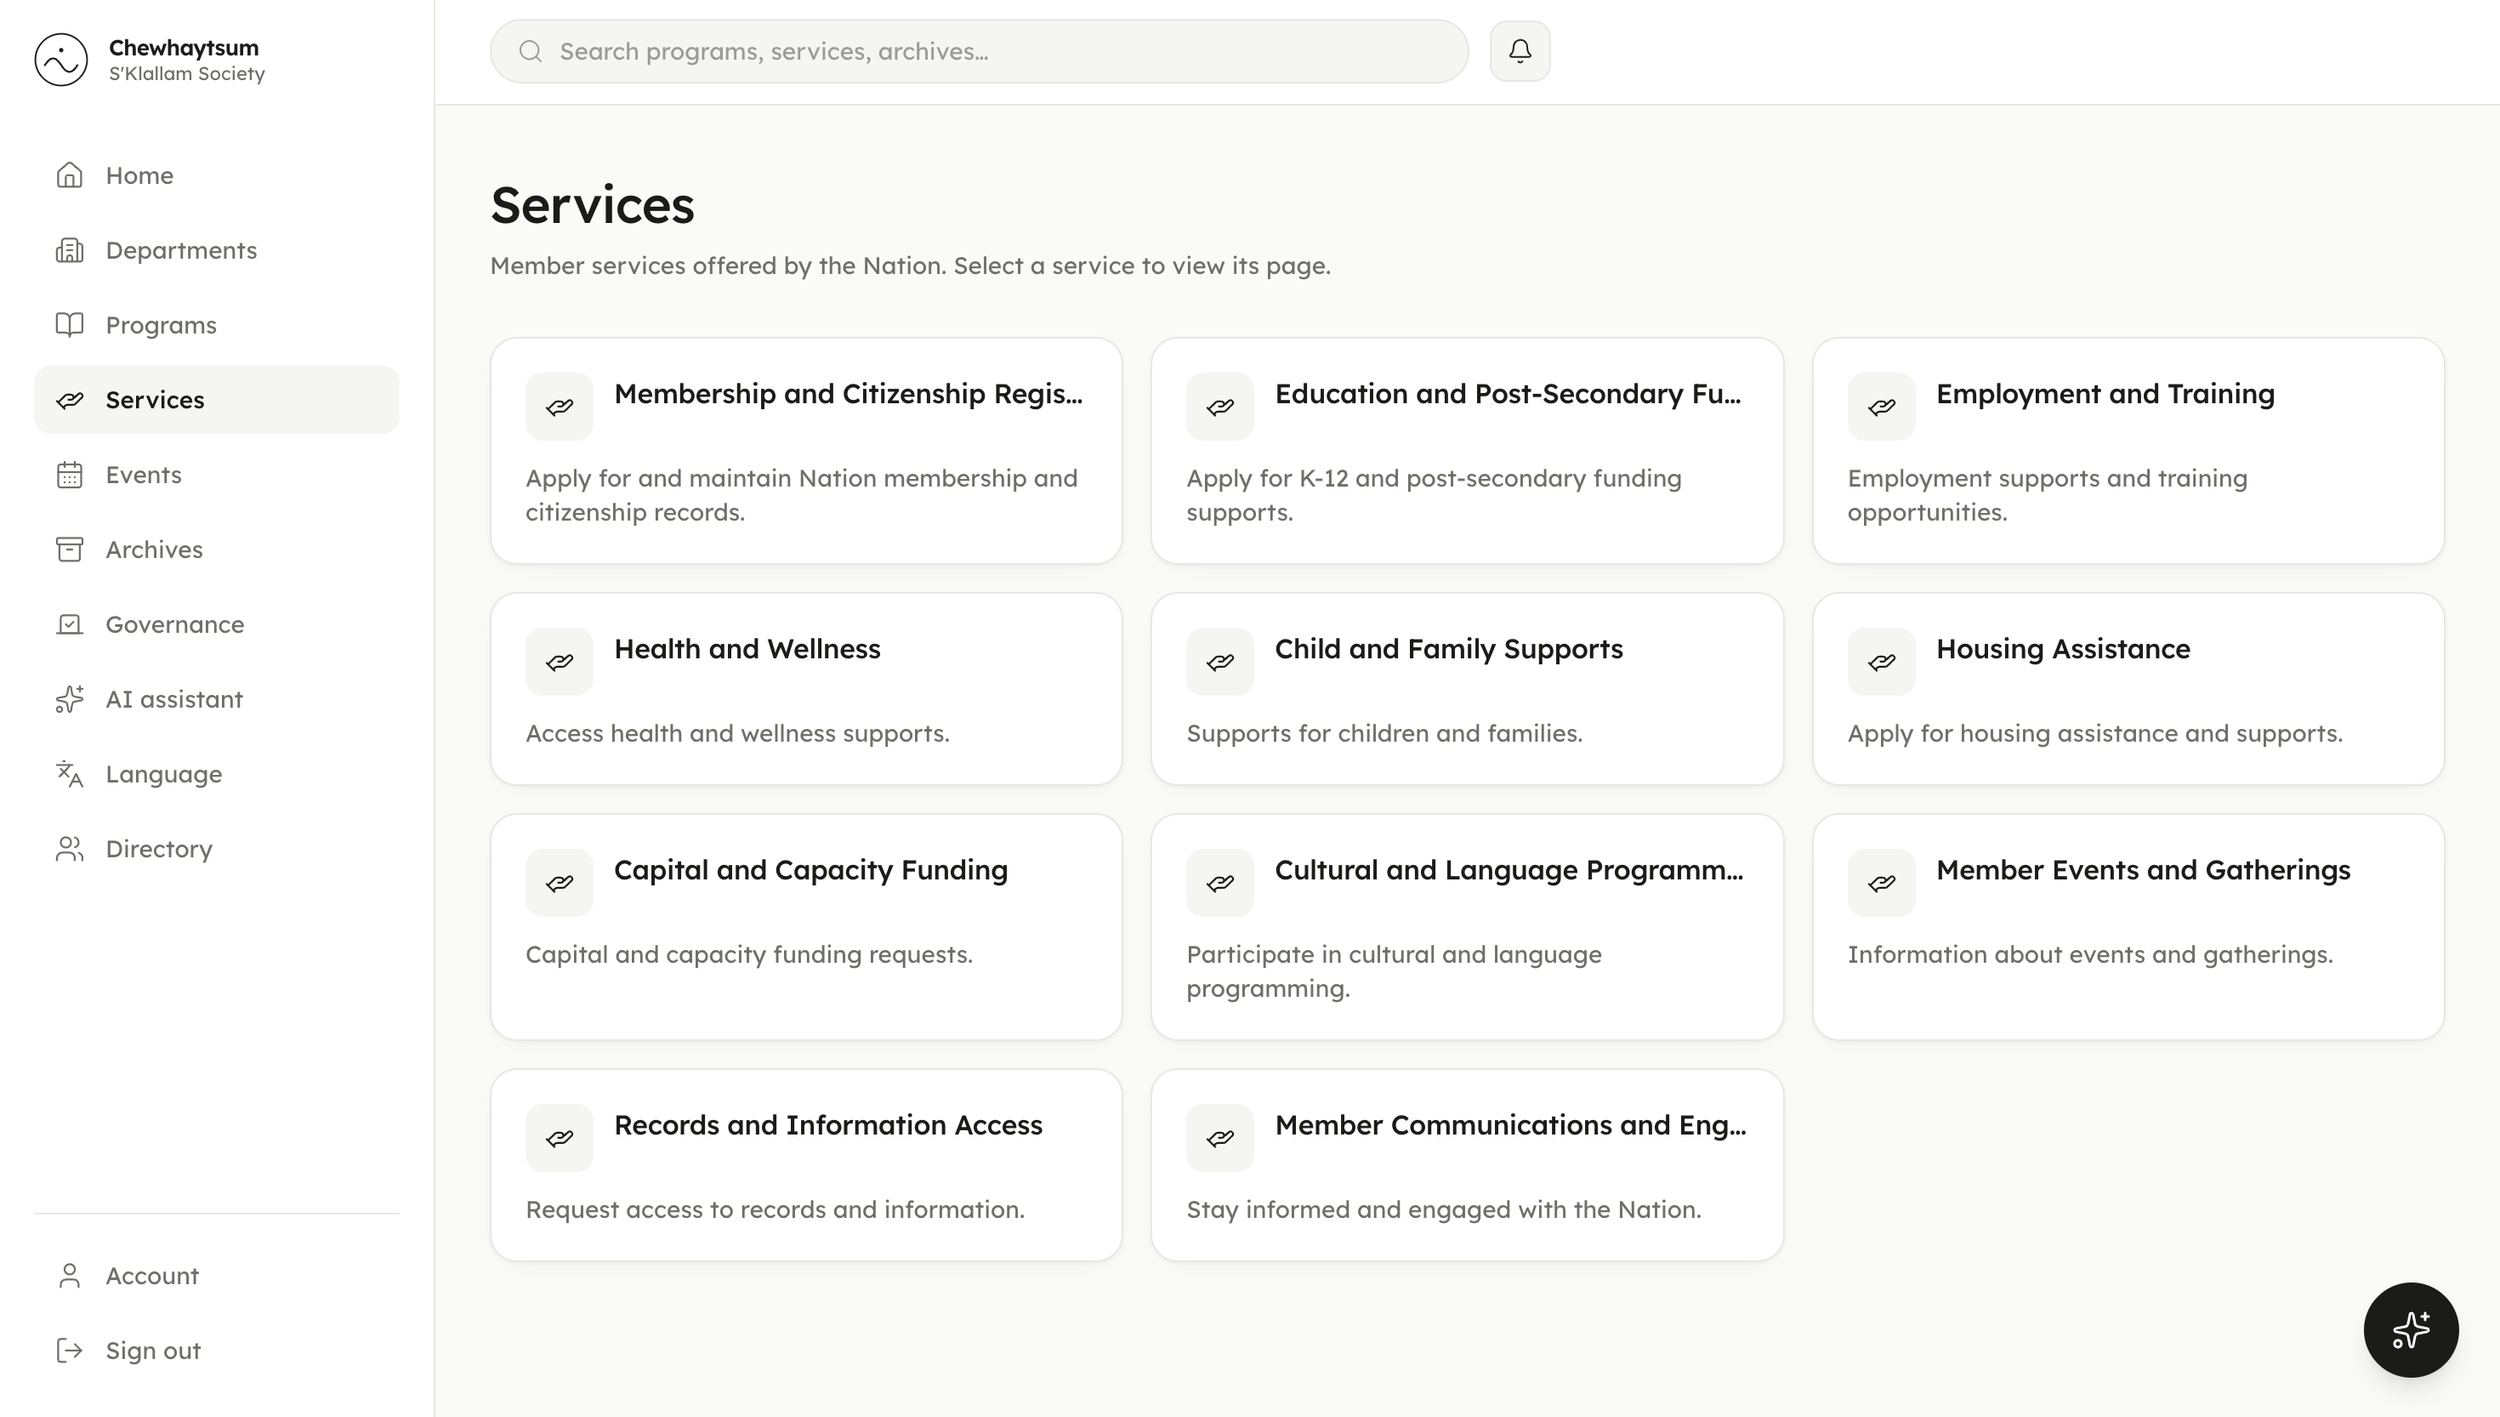Screen dimensions: 2500x1417
Task: Open Records and Information Access title
Action: [828, 1125]
